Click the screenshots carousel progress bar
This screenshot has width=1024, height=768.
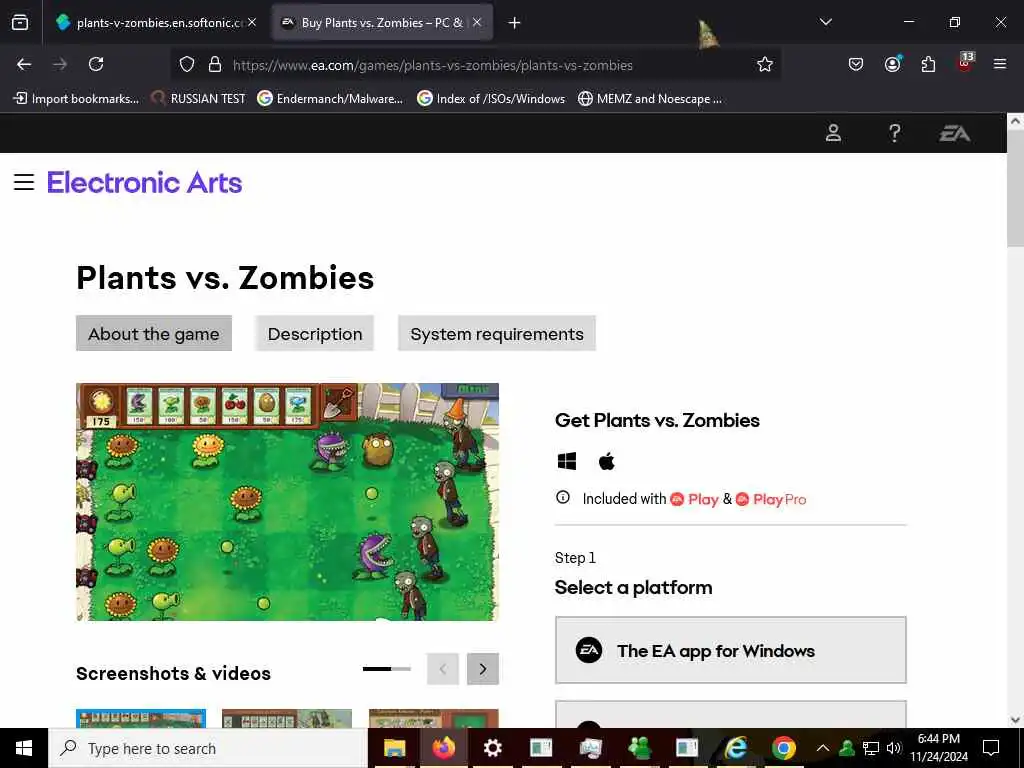pyautogui.click(x=387, y=669)
